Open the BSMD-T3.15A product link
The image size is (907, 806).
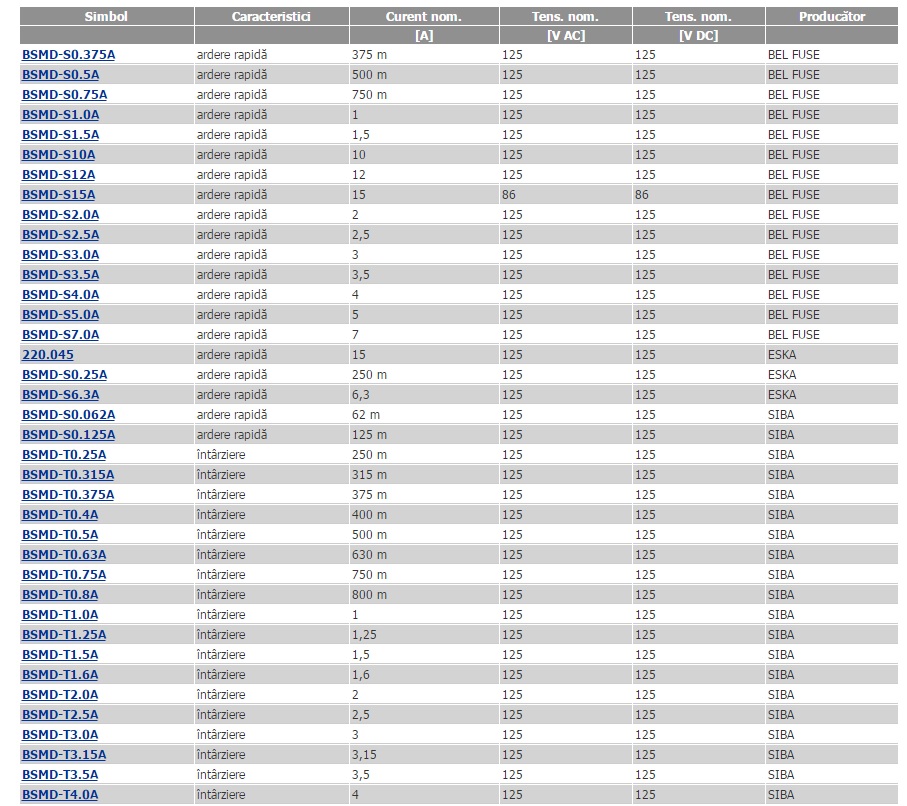[x=64, y=755]
